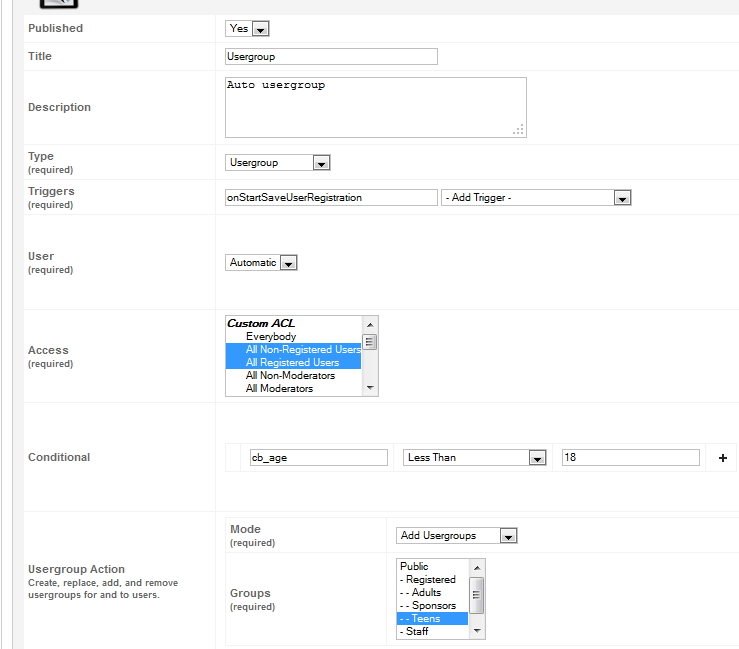The width and height of the screenshot is (739, 649).
Task: Click the Triggers text field
Action: pos(331,197)
